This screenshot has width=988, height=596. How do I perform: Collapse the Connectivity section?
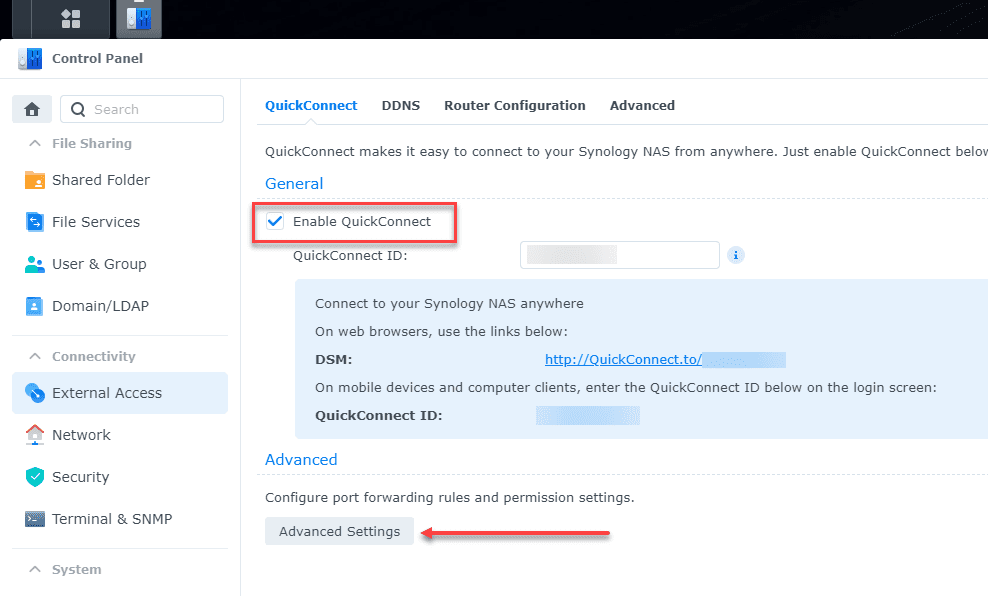pyautogui.click(x=35, y=356)
